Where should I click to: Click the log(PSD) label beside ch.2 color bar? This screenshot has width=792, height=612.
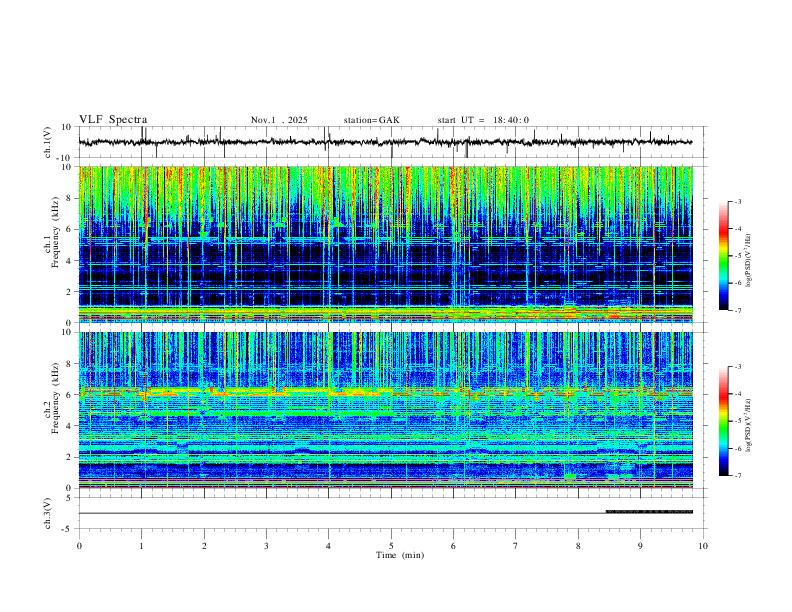(x=748, y=426)
